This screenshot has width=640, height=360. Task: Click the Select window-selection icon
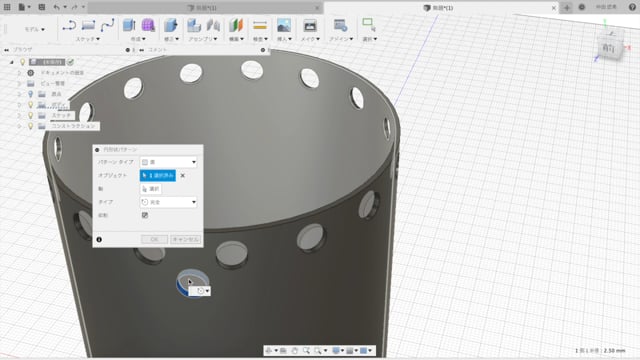click(x=369, y=24)
